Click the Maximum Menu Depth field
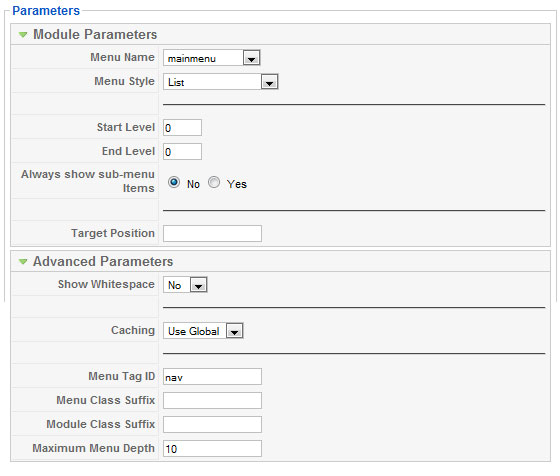Screen dimensions: 560x476 point(212,449)
